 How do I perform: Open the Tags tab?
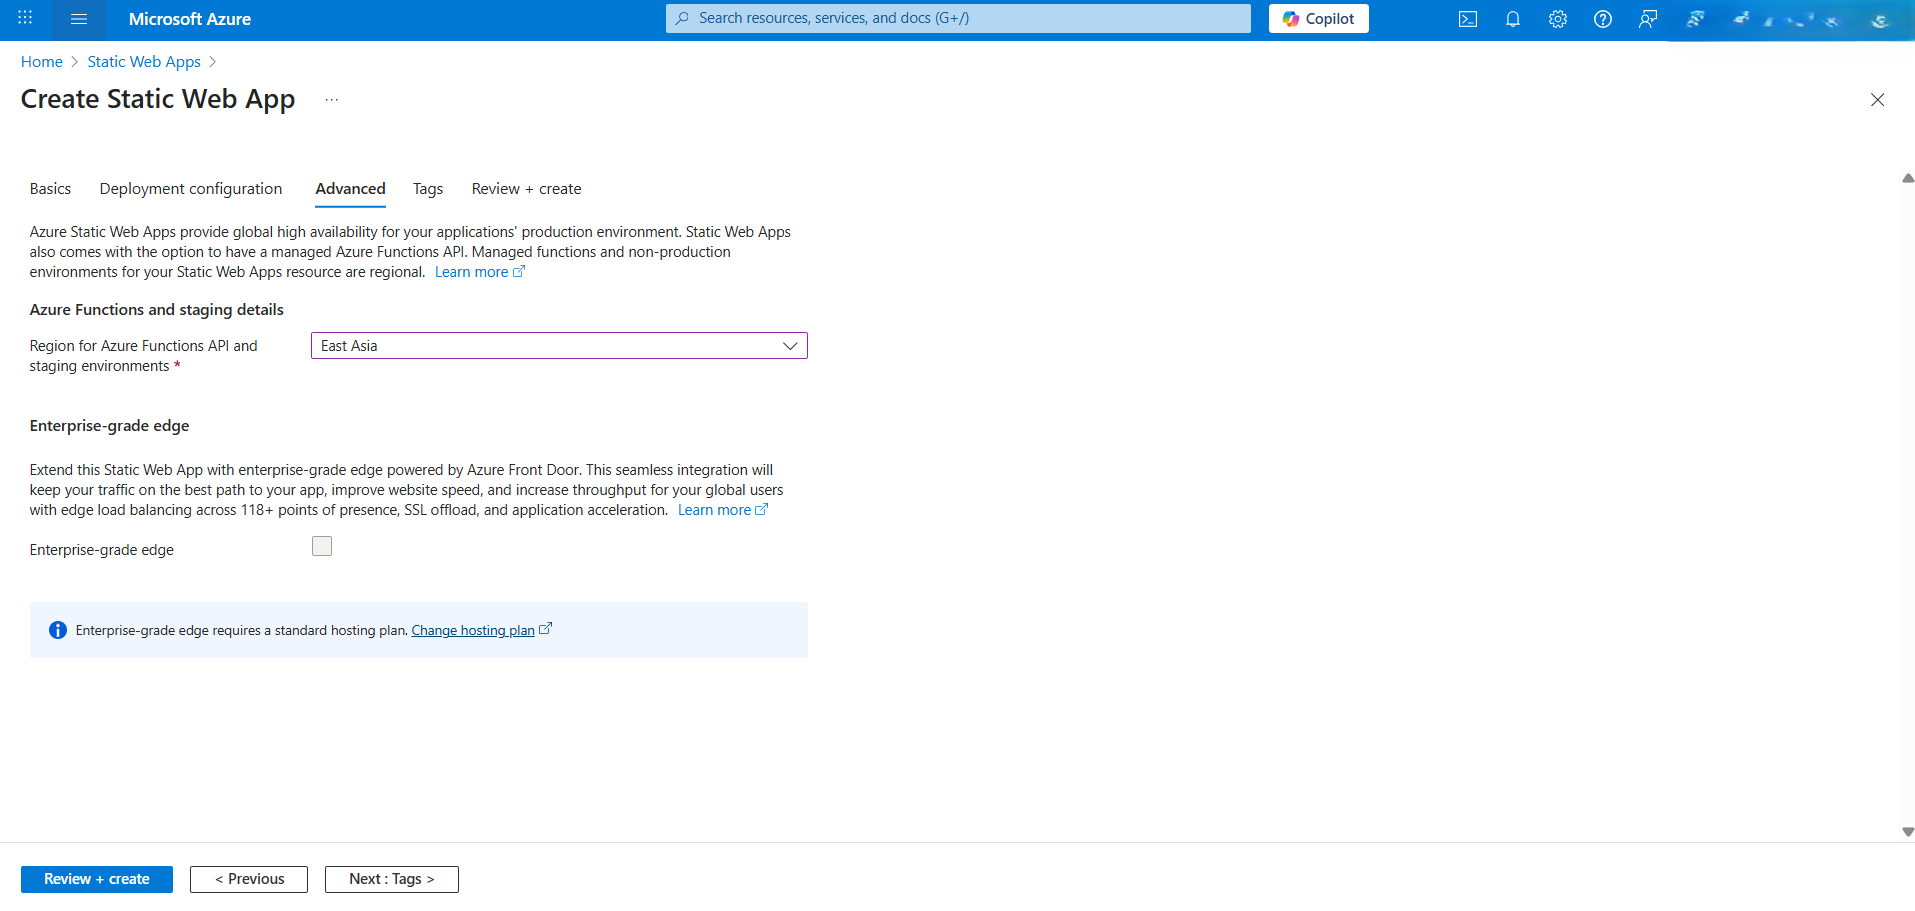pyautogui.click(x=428, y=189)
